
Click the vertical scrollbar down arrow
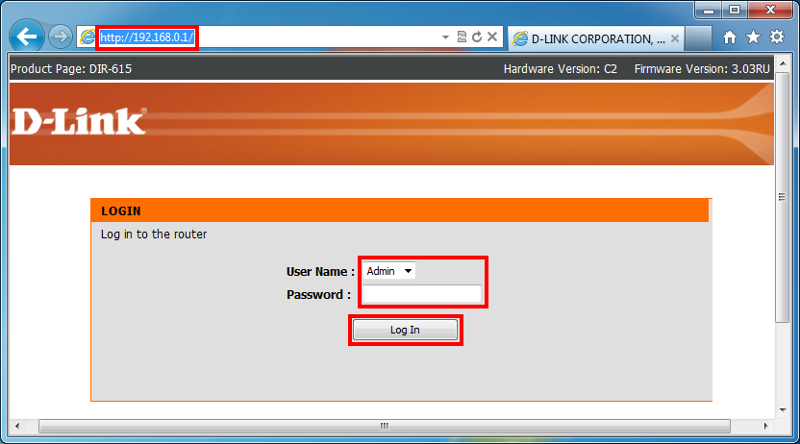(783, 410)
